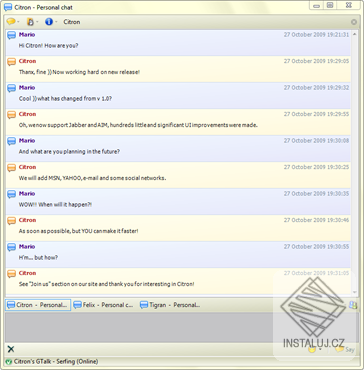
Task: Click inside the gray message input area
Action: pyautogui.click(x=182, y=327)
